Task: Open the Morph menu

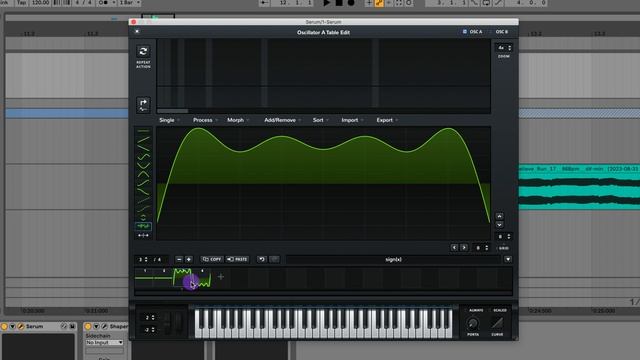Action: click(238, 120)
